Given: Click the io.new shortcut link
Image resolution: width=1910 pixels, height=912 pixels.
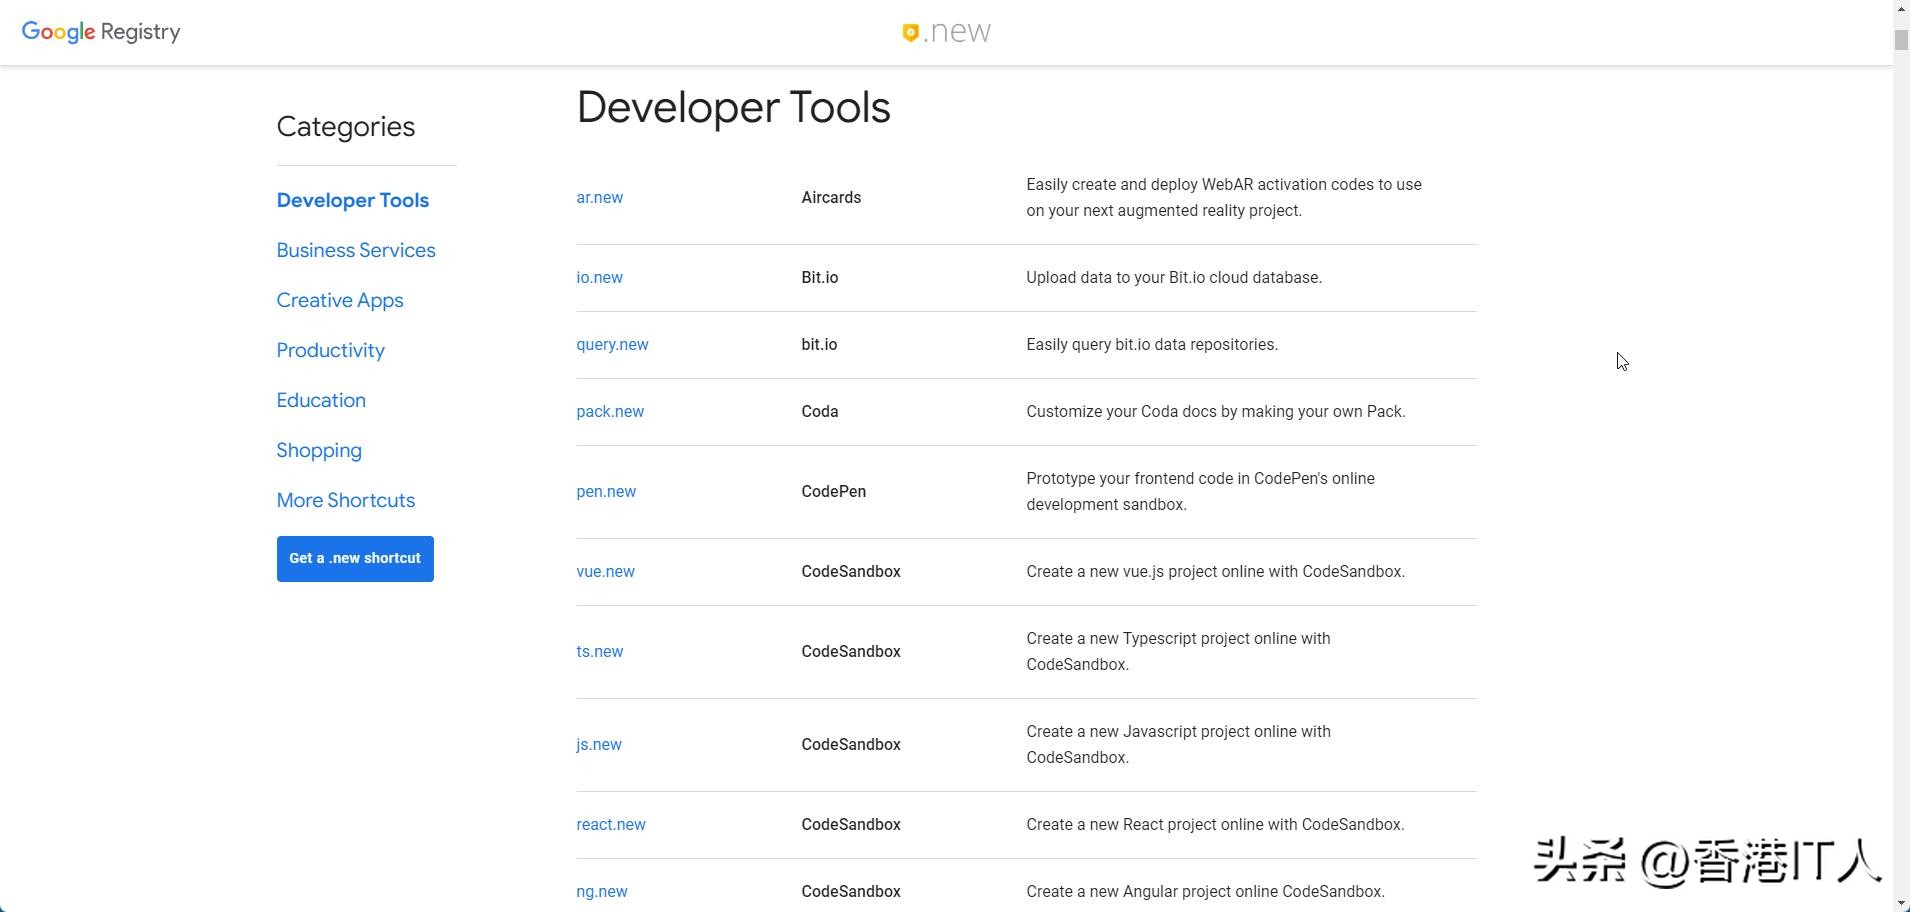Looking at the screenshot, I should point(599,278).
